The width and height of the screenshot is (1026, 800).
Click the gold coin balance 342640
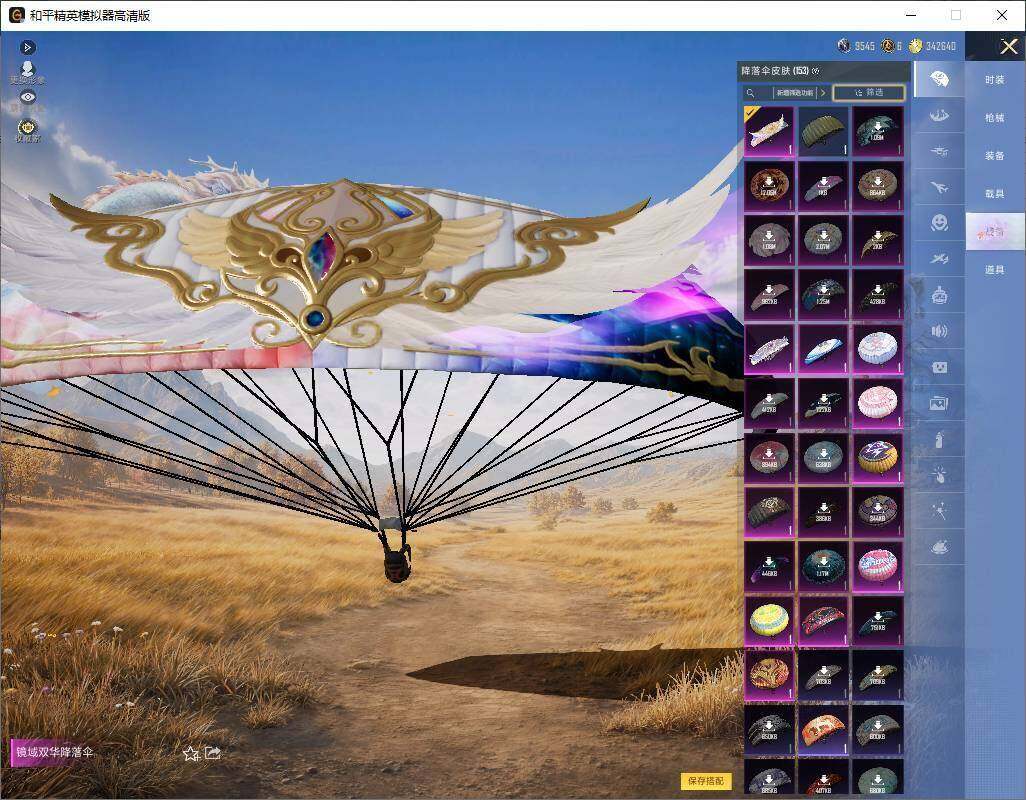[x=932, y=46]
